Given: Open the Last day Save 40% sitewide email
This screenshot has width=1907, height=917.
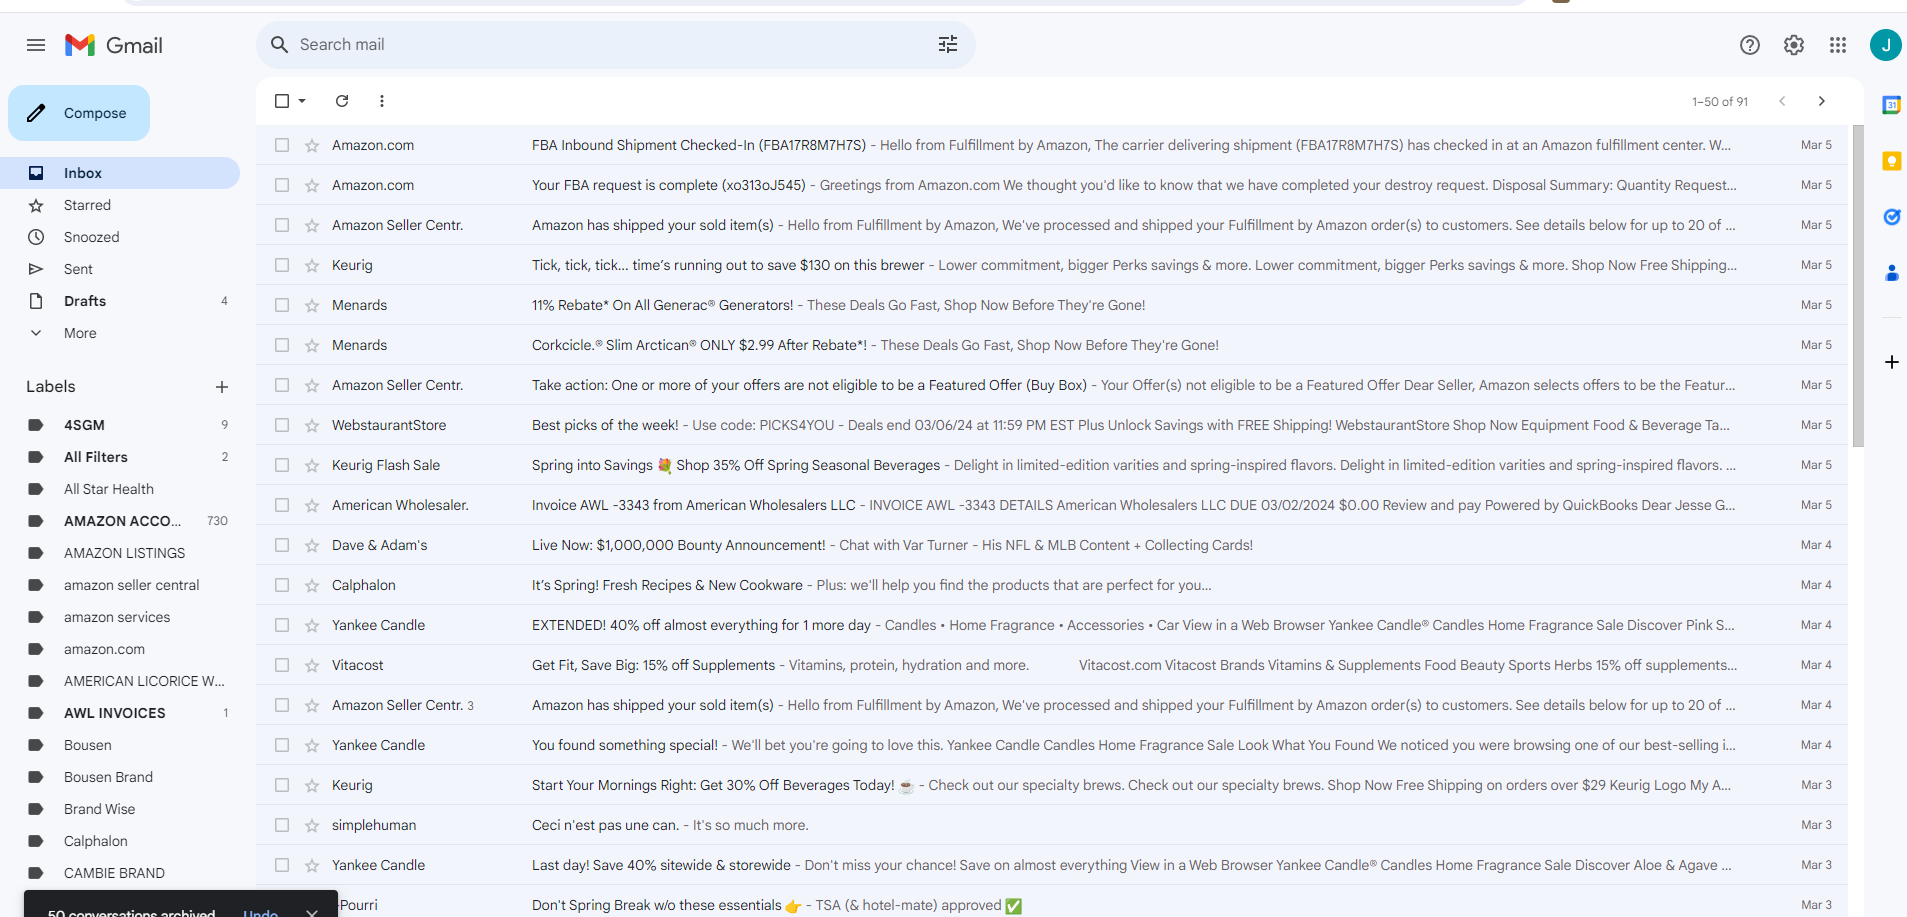Looking at the screenshot, I should (x=1052, y=865).
